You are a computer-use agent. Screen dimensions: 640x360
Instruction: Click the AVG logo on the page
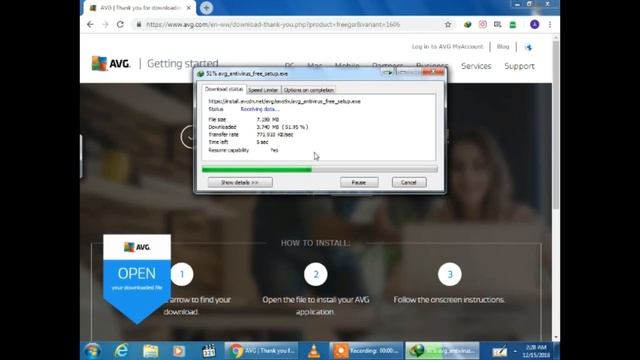point(111,64)
